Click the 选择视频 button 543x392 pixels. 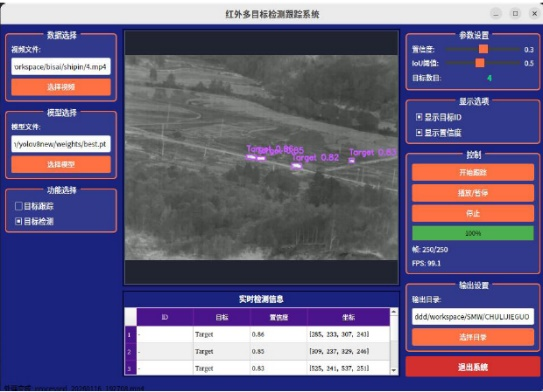61,87
